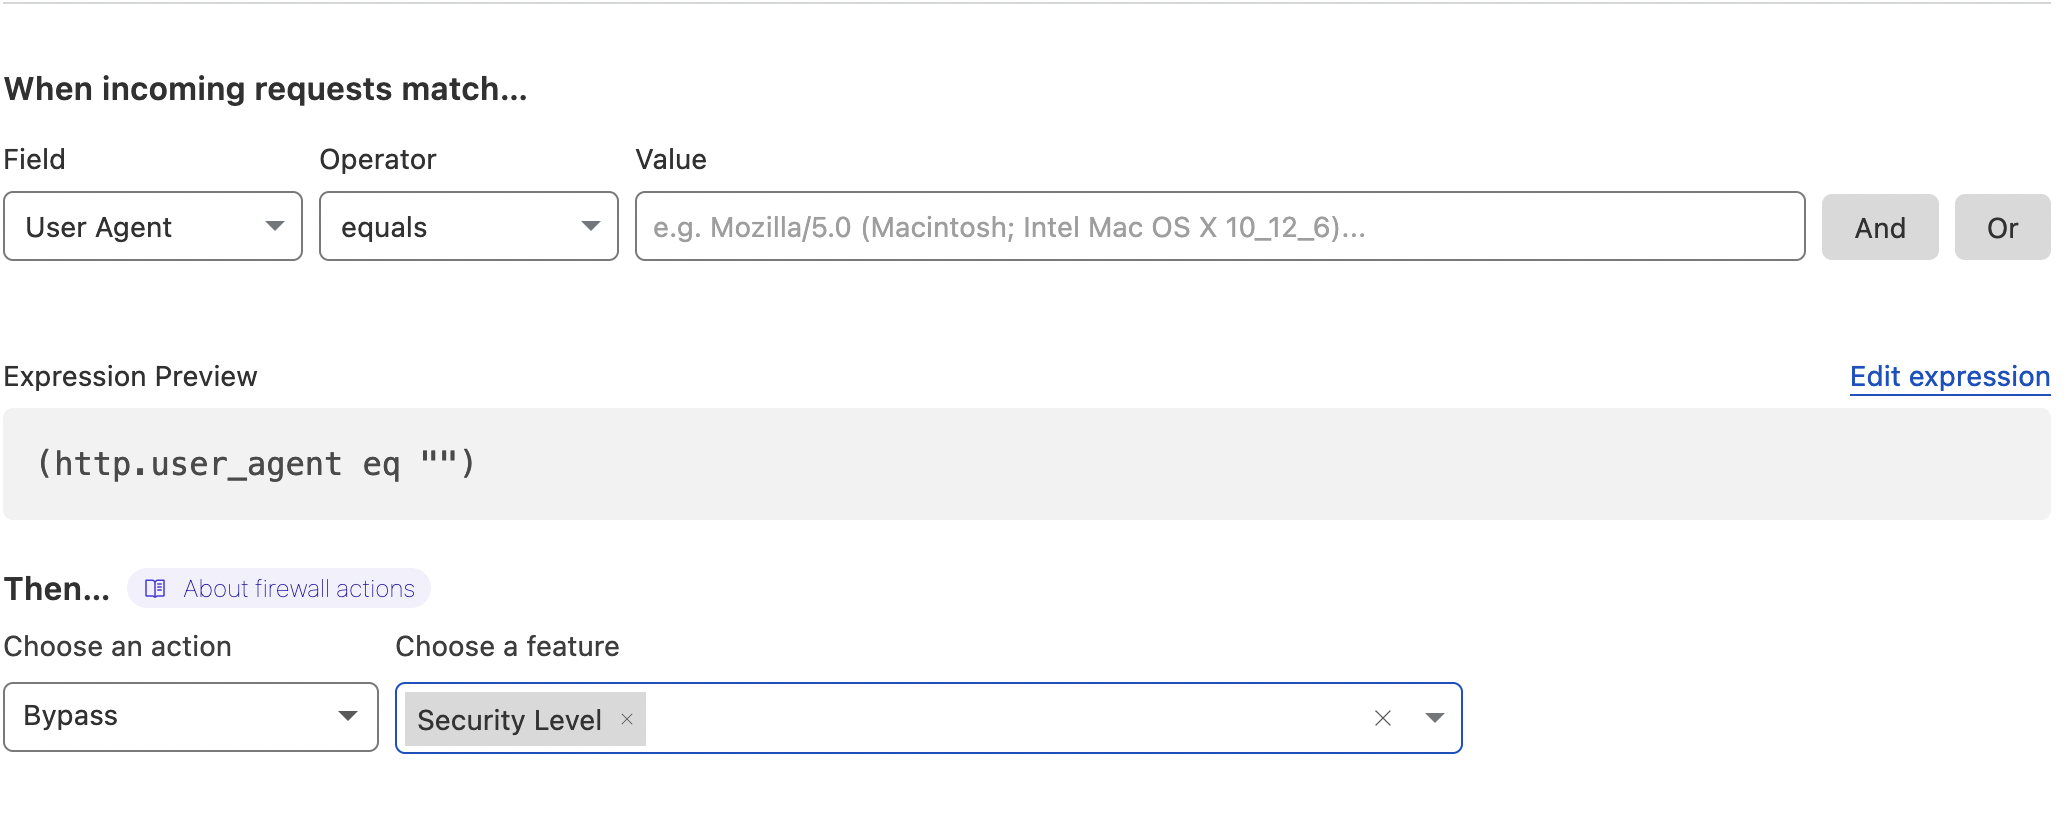Remove the Security Level tag with its x
This screenshot has width=2072, height=816.
[x=627, y=719]
